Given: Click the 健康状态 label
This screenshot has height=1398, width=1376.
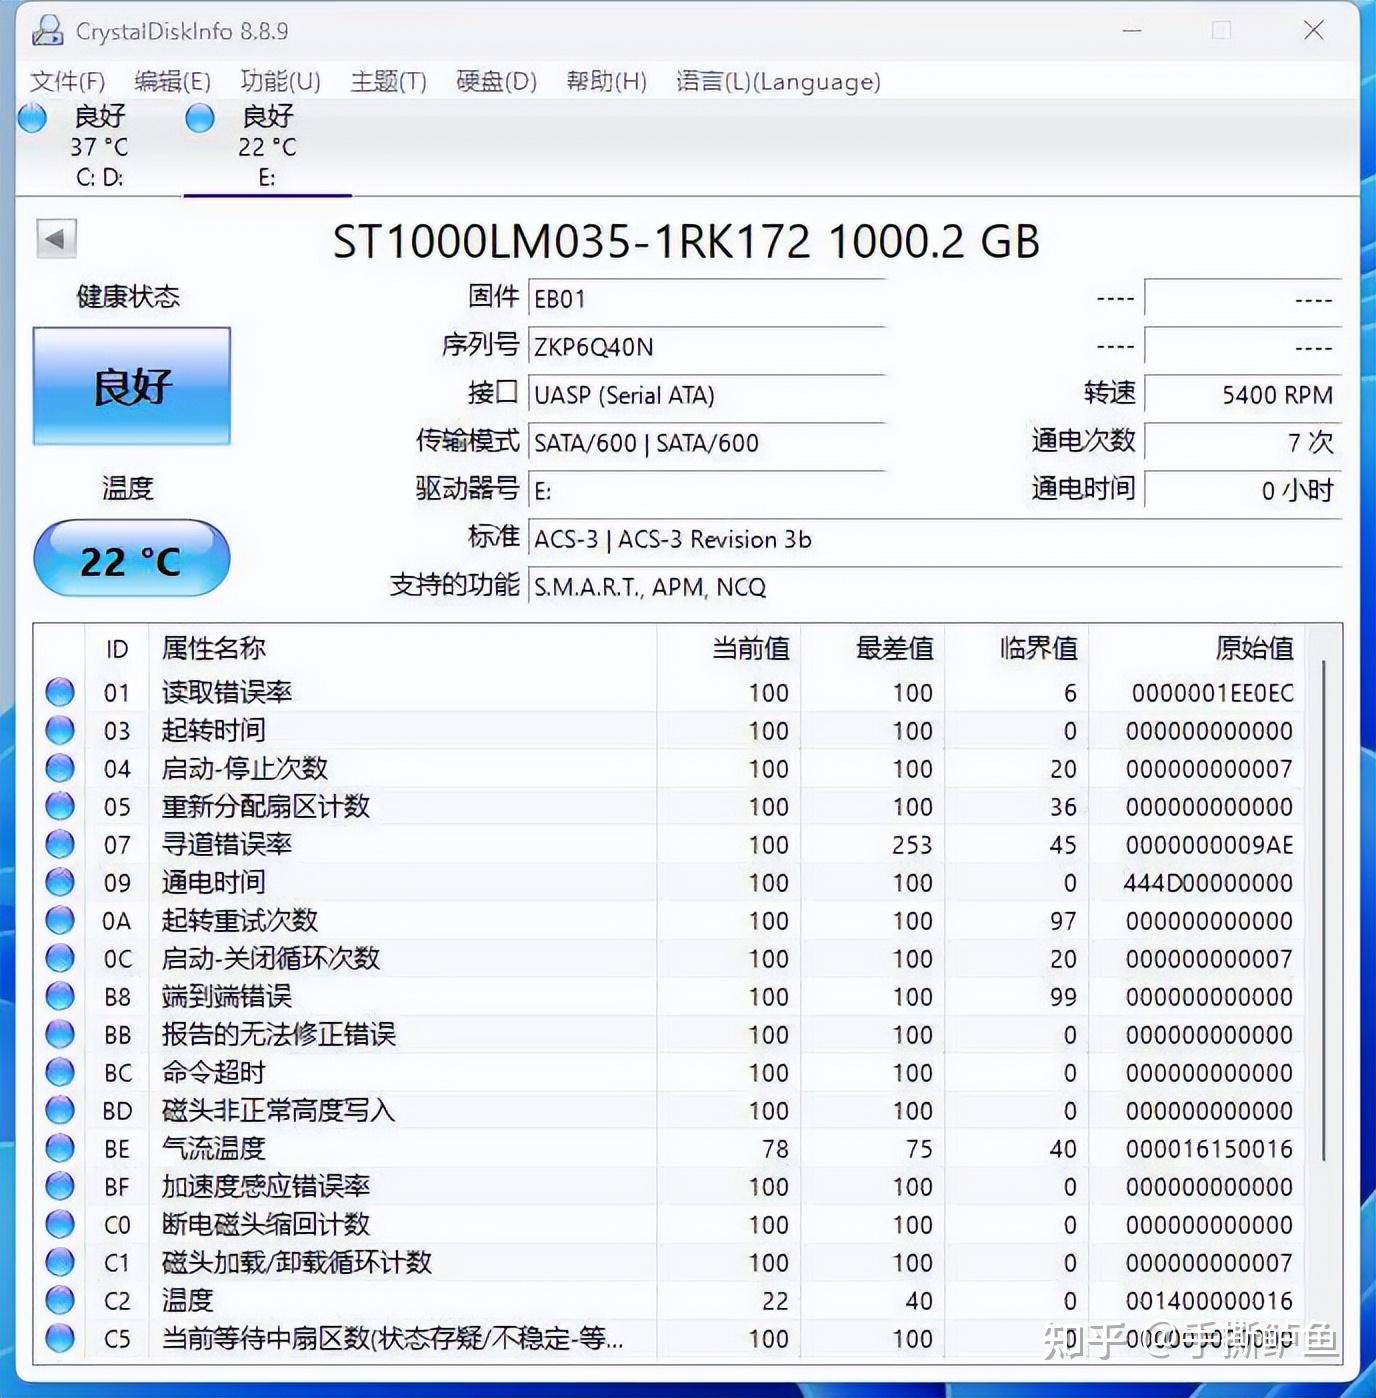Looking at the screenshot, I should pyautogui.click(x=128, y=296).
